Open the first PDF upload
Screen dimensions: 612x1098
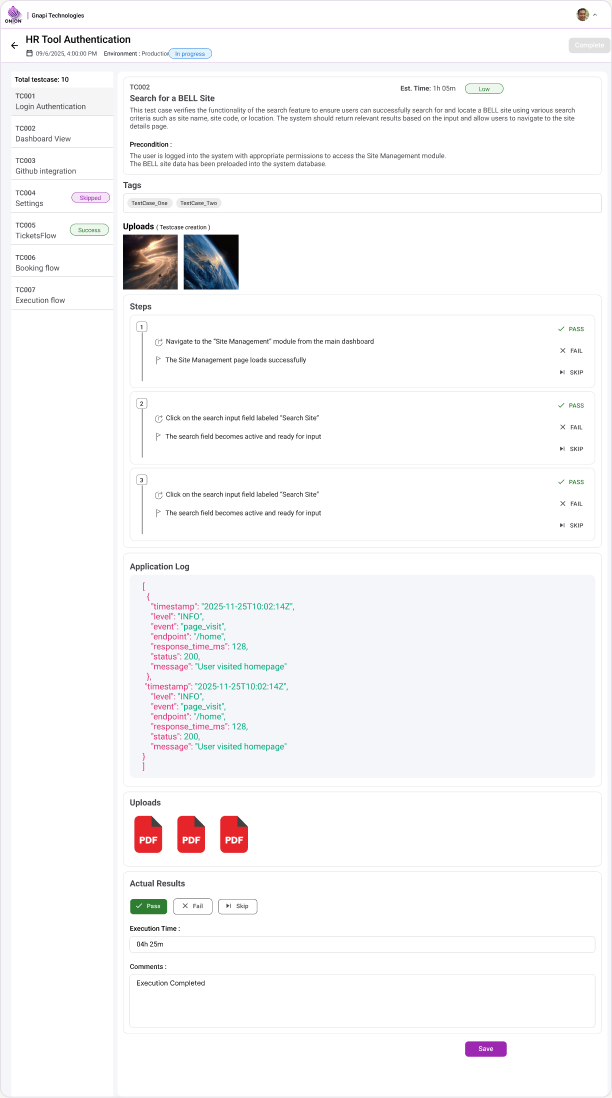[x=148, y=834]
